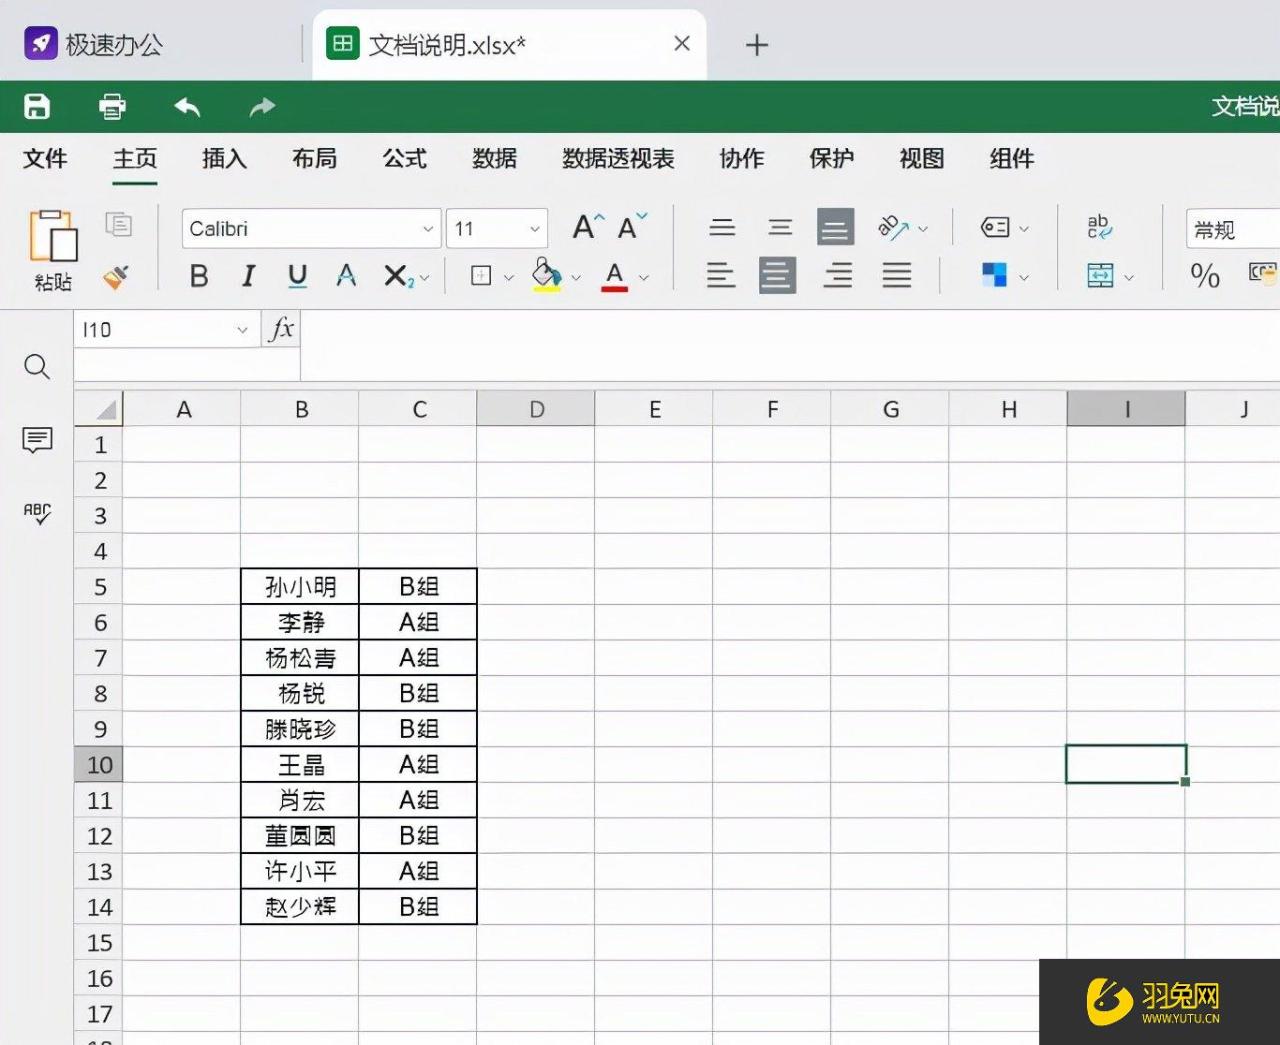1280x1045 pixels.
Task: Click the Copy icon
Action: point(119,224)
